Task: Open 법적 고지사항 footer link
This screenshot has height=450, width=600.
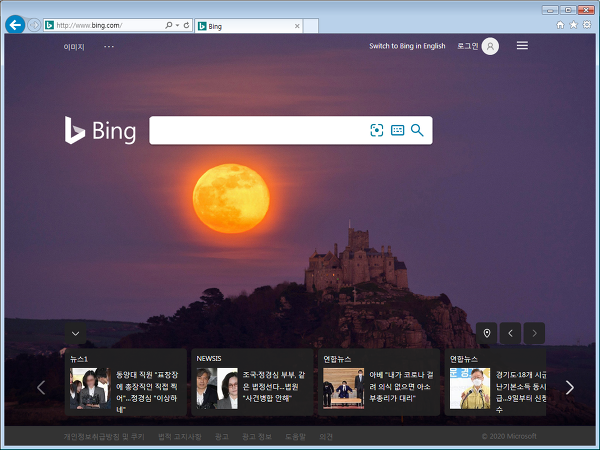Action: [x=180, y=437]
